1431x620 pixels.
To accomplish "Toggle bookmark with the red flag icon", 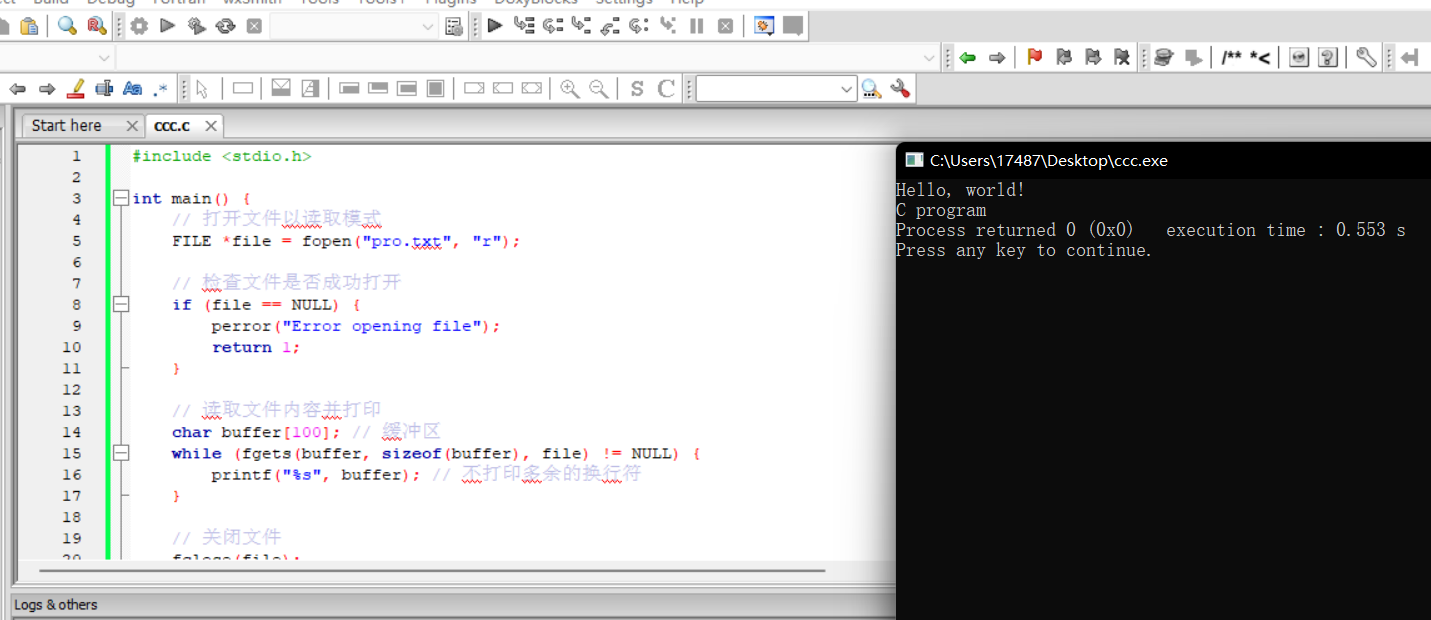I will 1035,58.
